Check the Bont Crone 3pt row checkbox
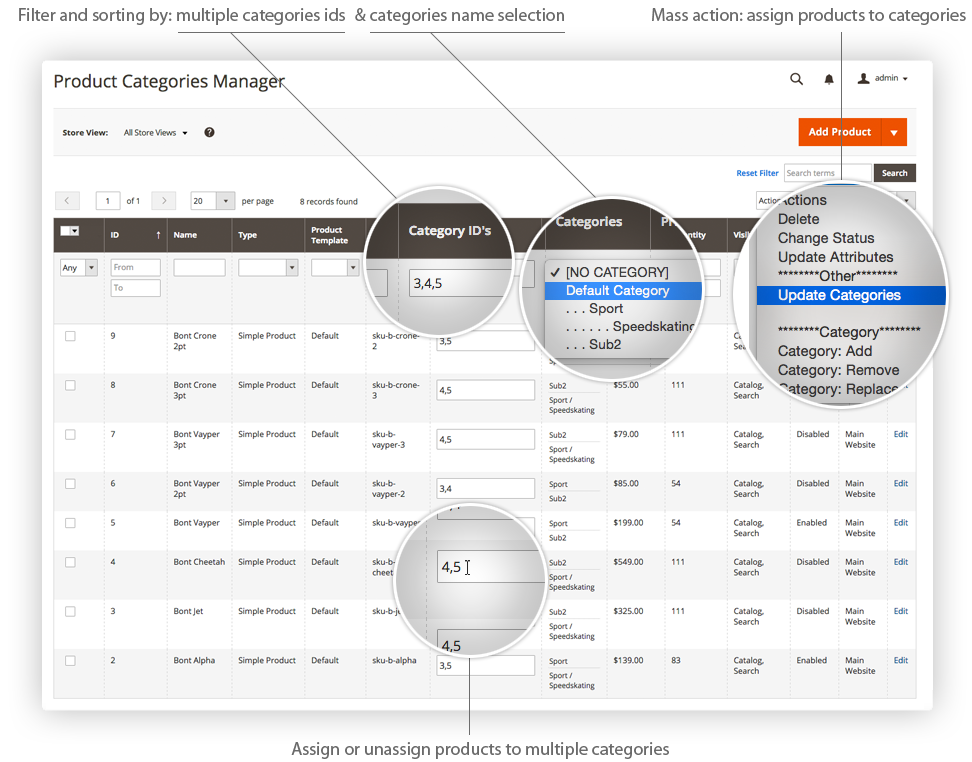Screen dimensions: 972x762 [x=70, y=386]
